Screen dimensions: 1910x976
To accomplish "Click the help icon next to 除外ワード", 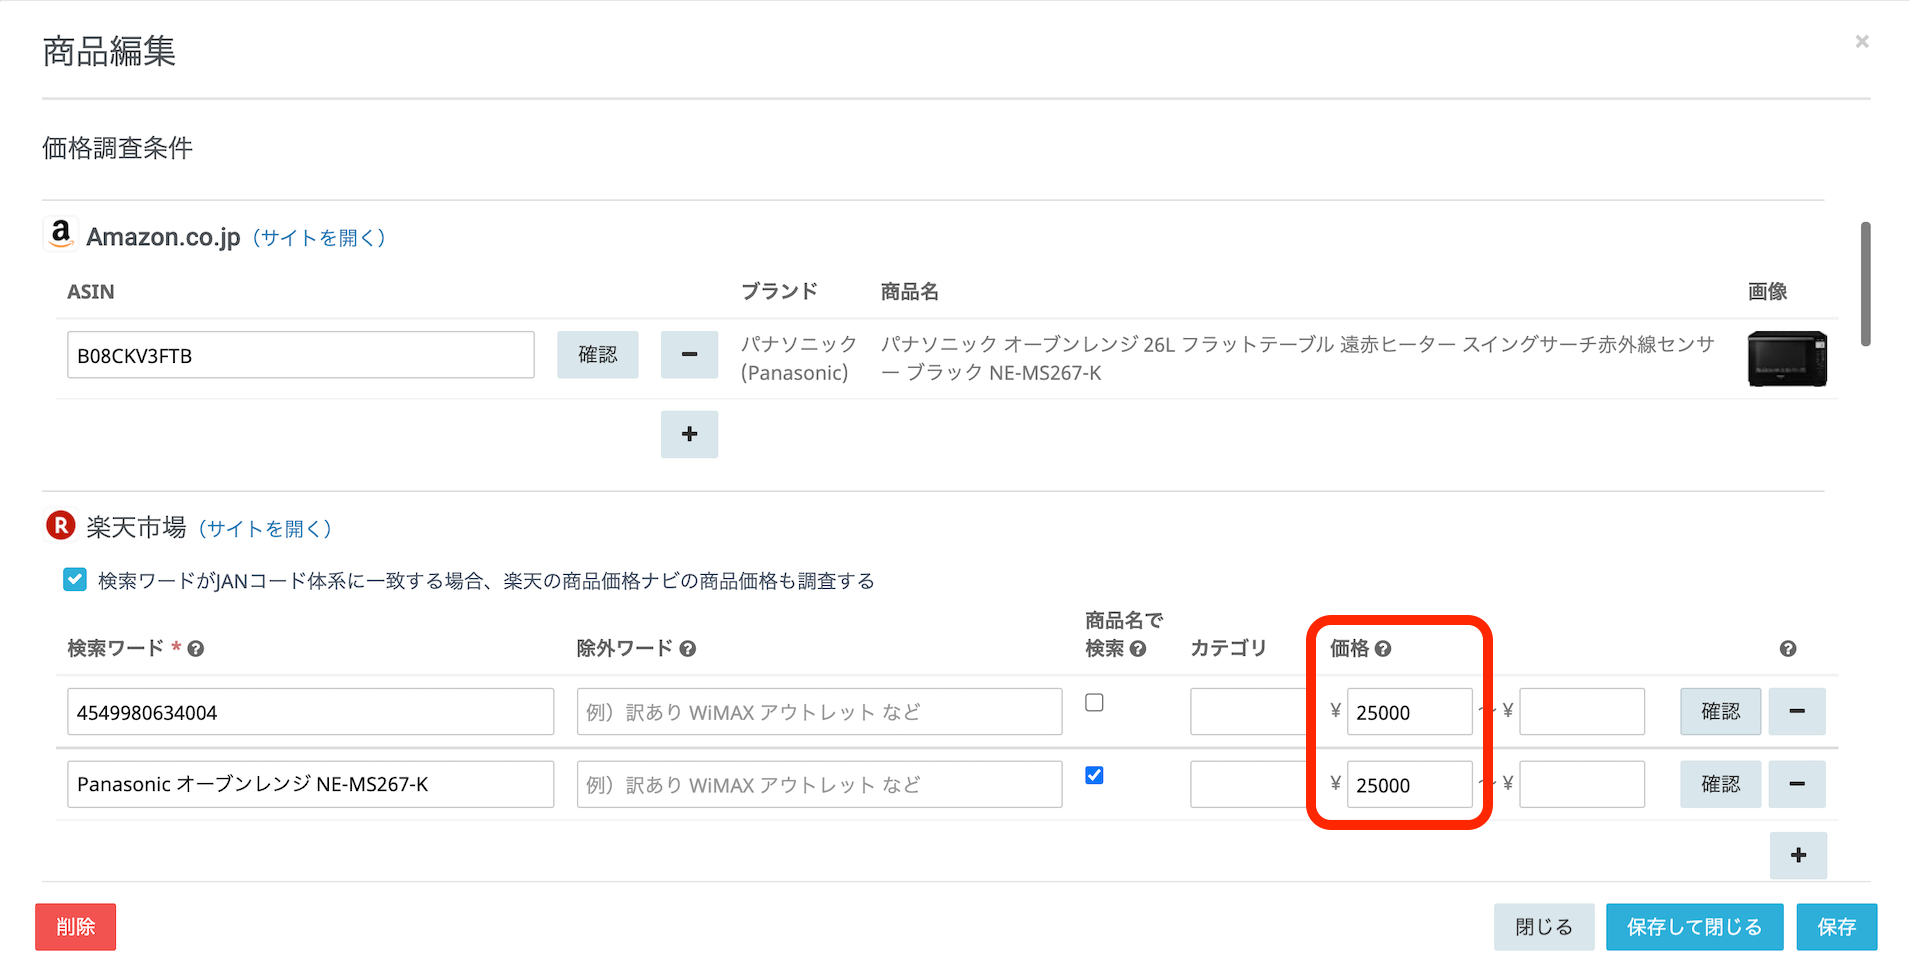I will pos(687,649).
